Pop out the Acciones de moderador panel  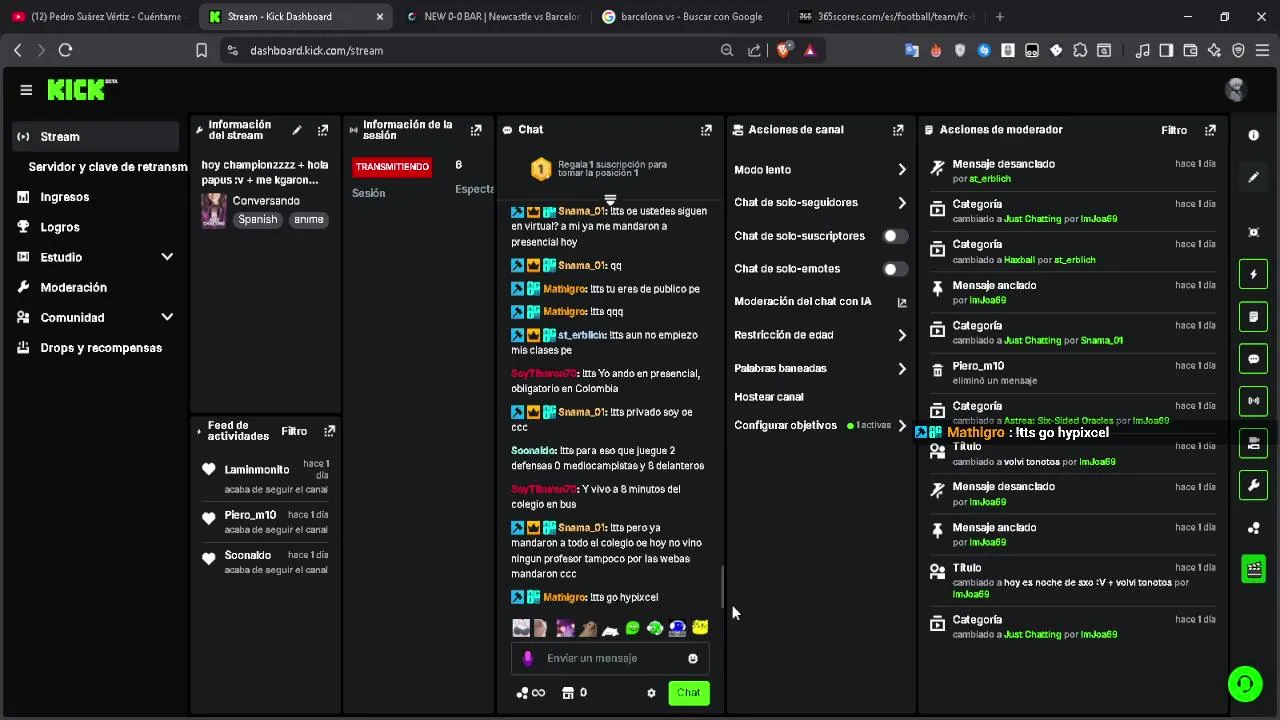(x=1211, y=130)
